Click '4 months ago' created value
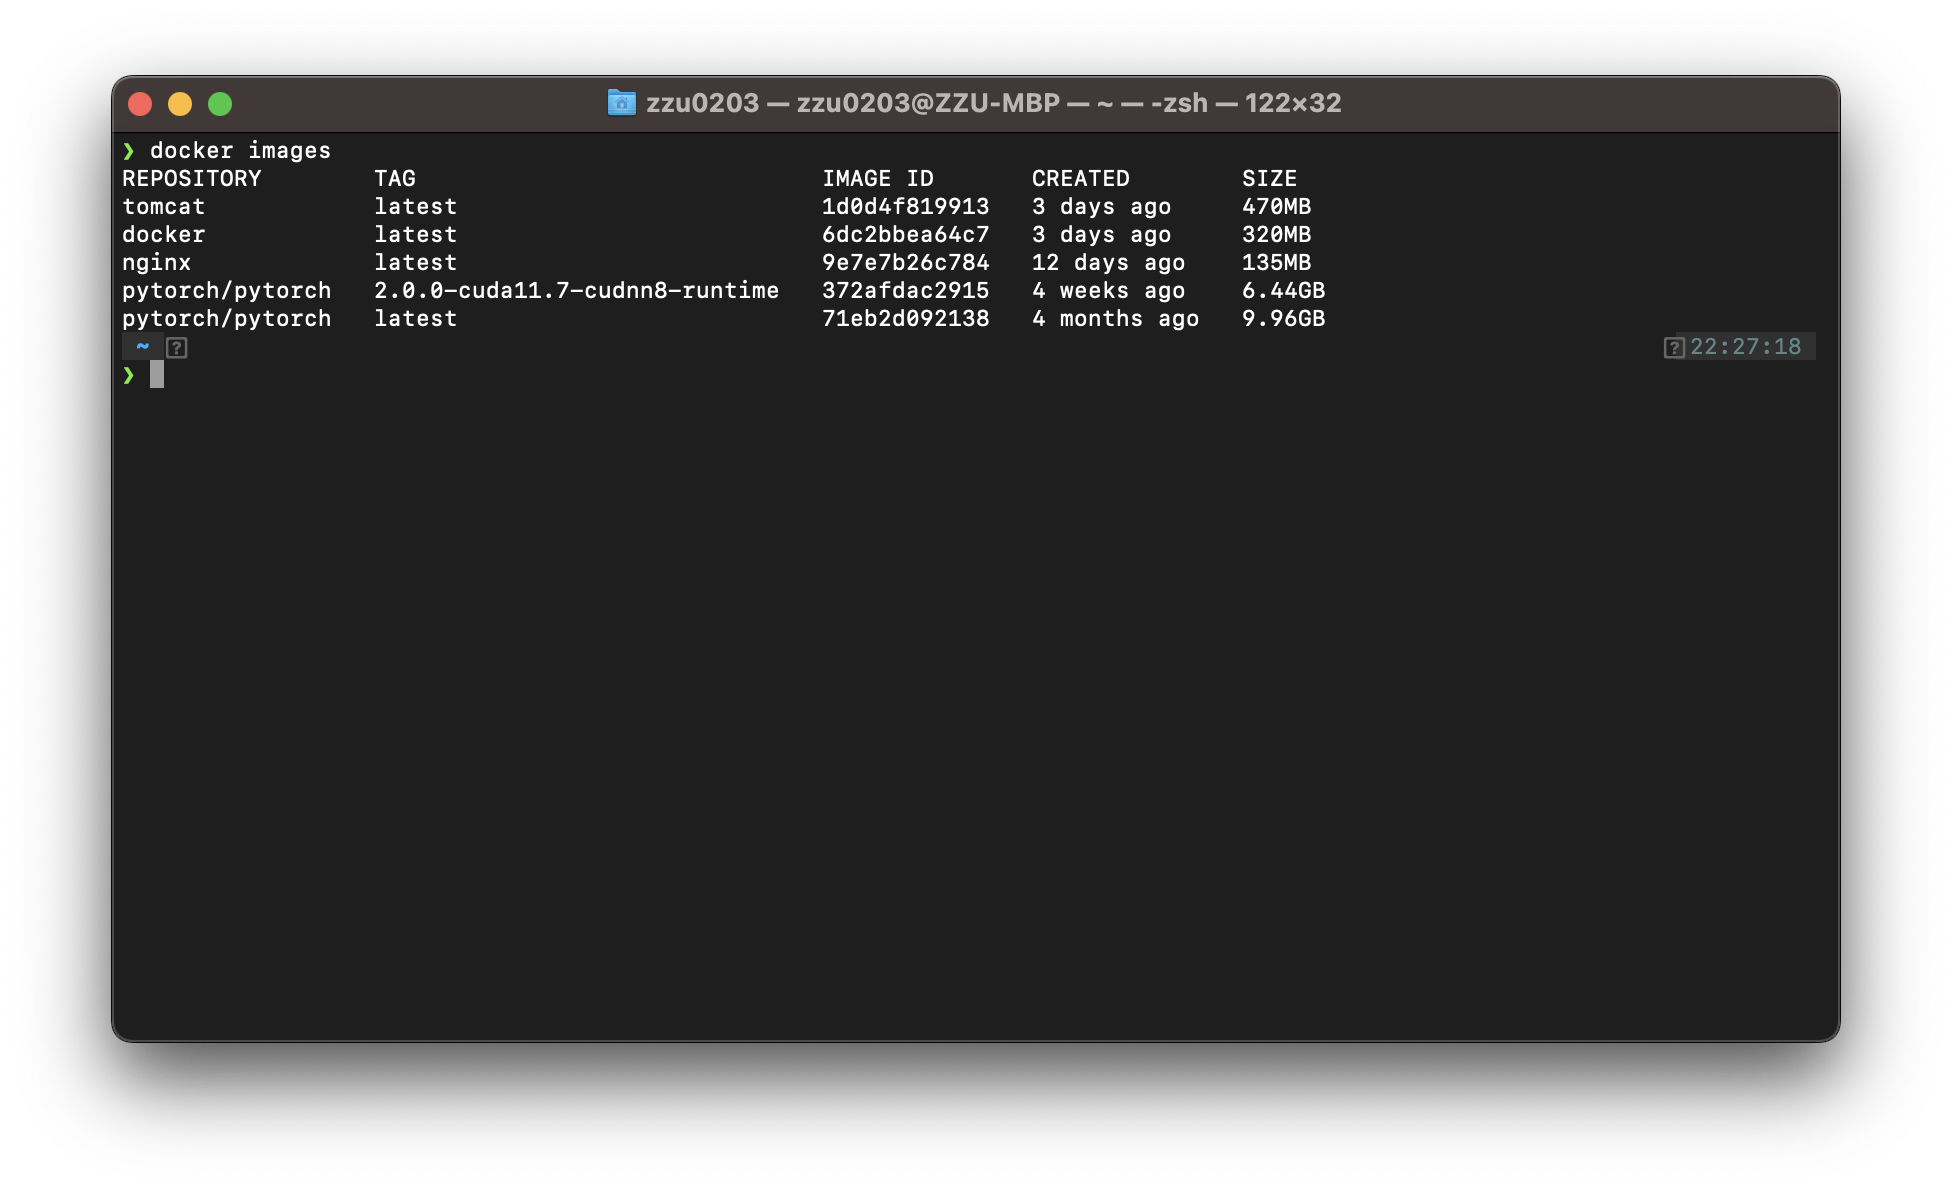 coord(1115,319)
